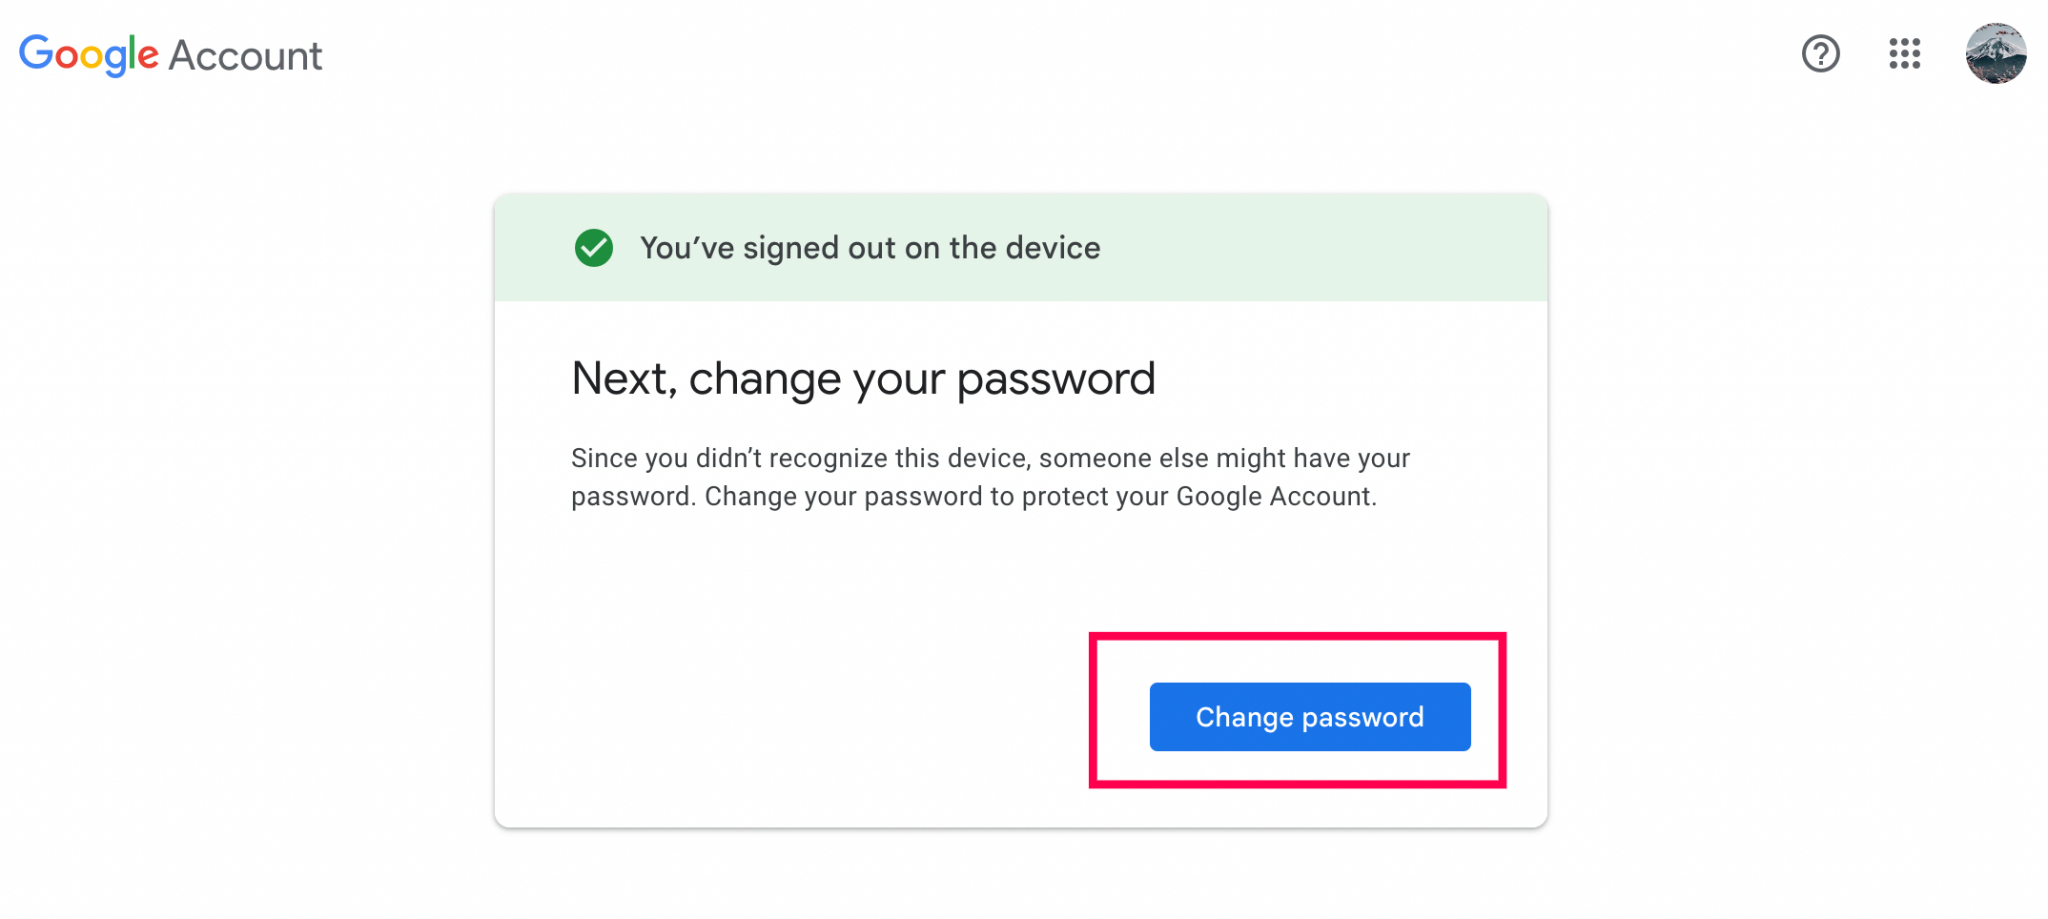The image size is (2048, 919).
Task: Click the Change password button
Action: click(x=1310, y=716)
